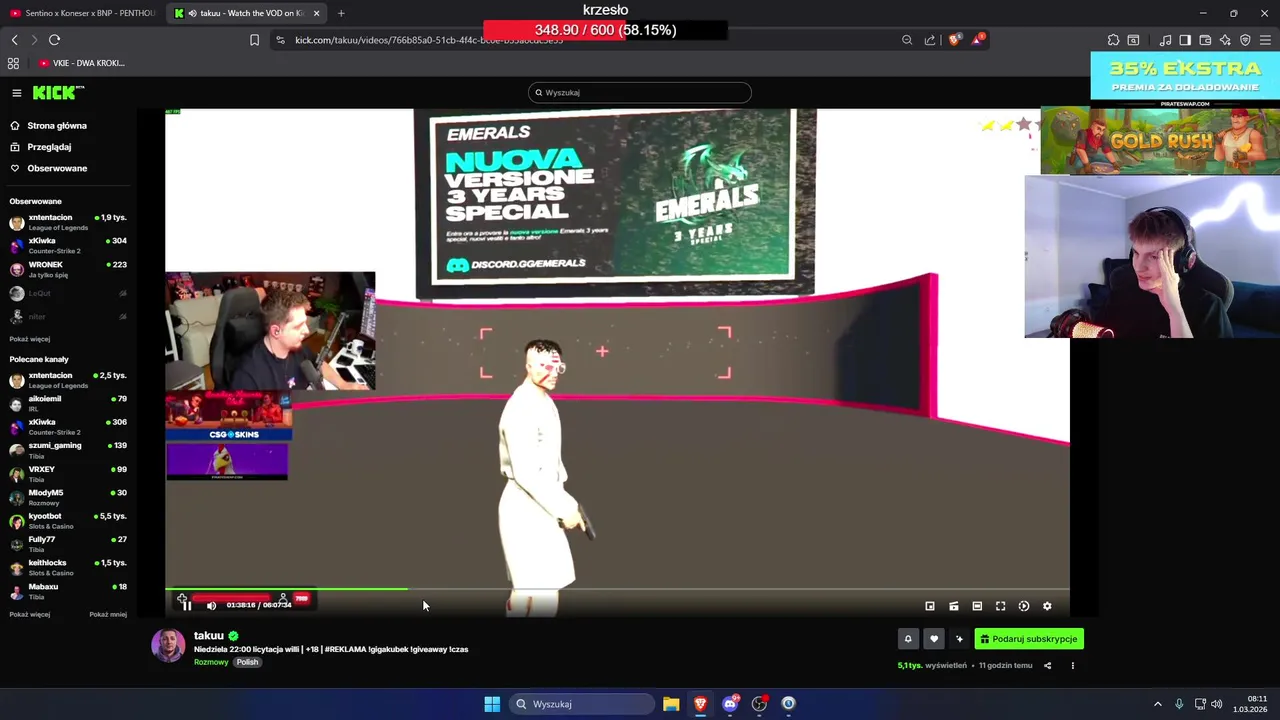Open the Przeglądaj page

pyautogui.click(x=41, y=147)
